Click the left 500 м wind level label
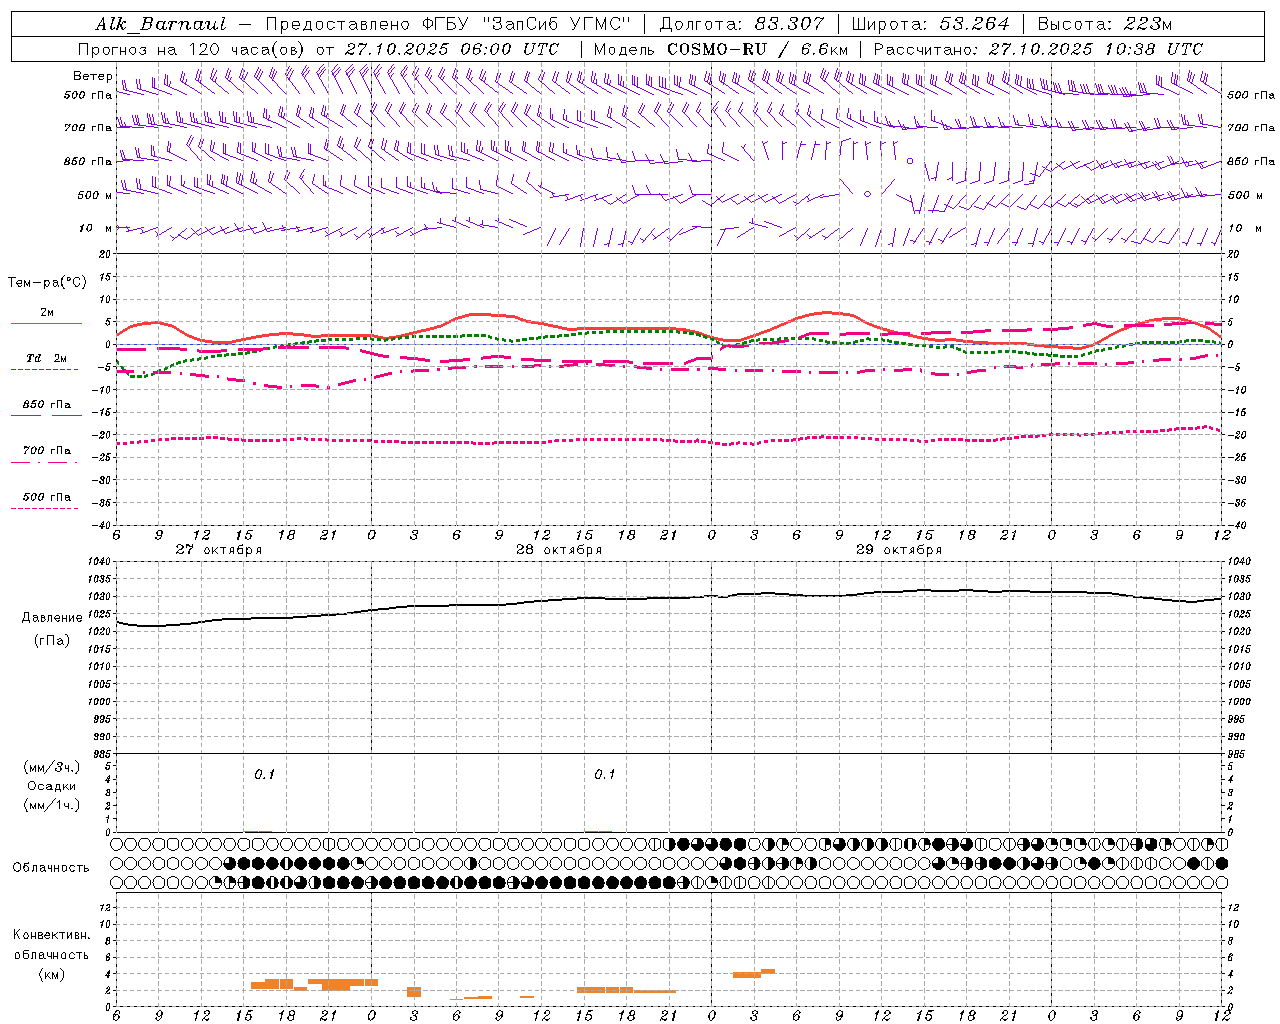 pyautogui.click(x=95, y=195)
